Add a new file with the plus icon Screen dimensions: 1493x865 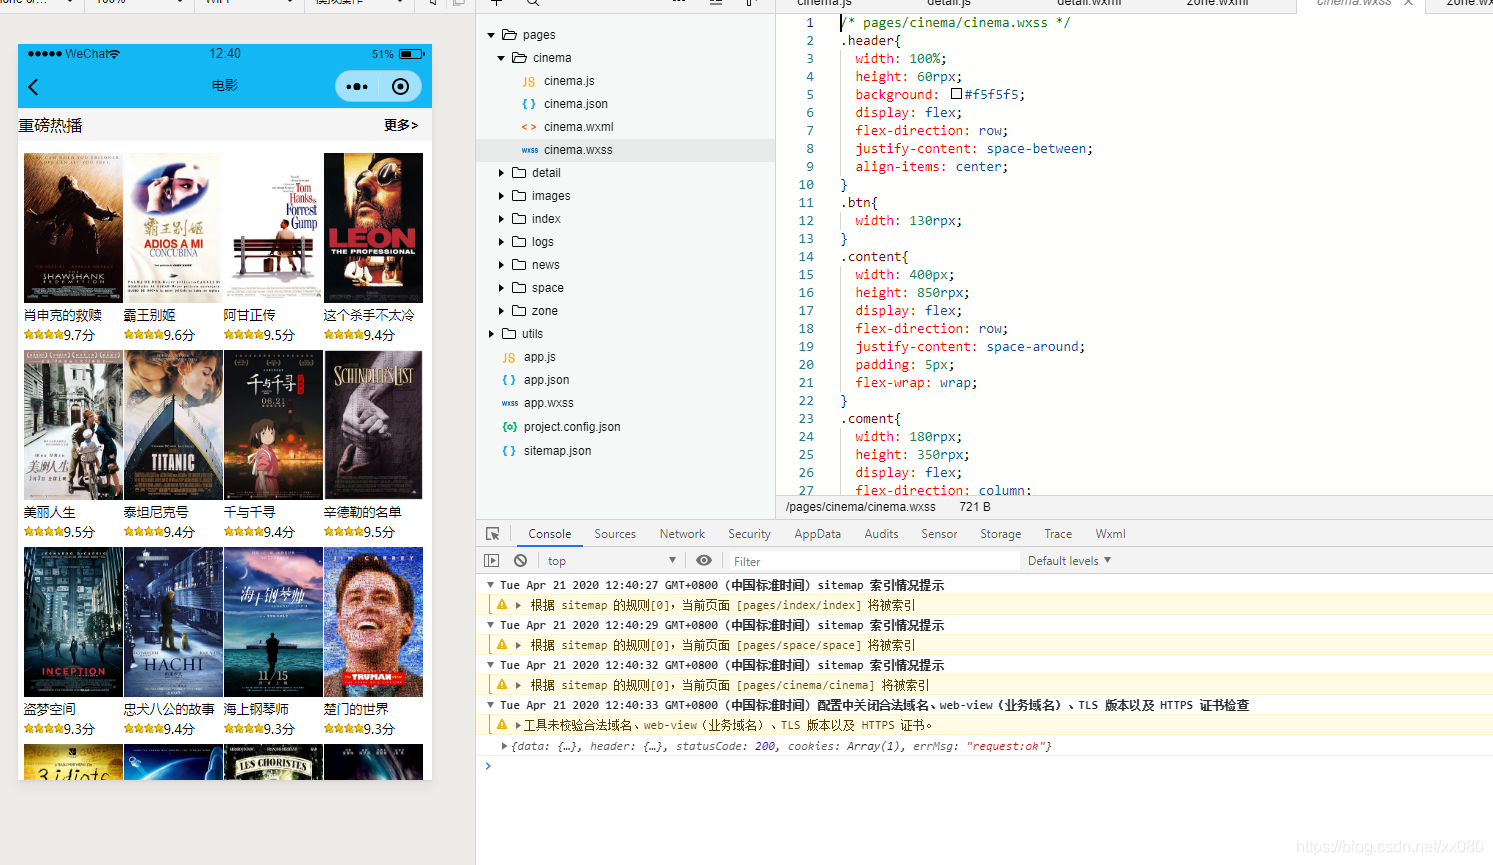[496, 3]
